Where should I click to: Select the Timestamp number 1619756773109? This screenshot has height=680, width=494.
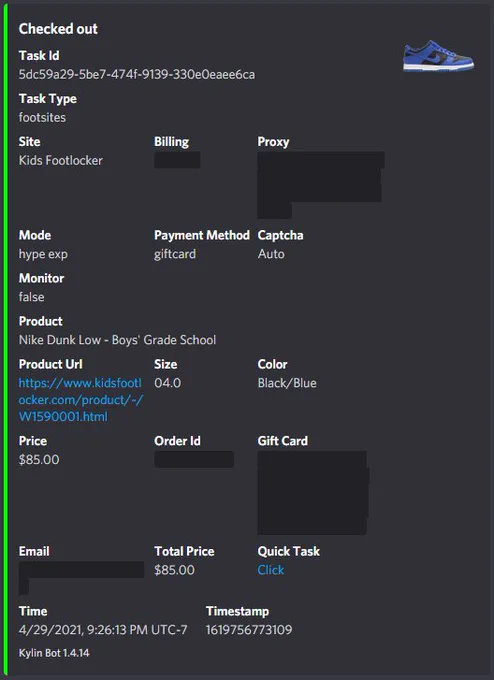coord(249,630)
